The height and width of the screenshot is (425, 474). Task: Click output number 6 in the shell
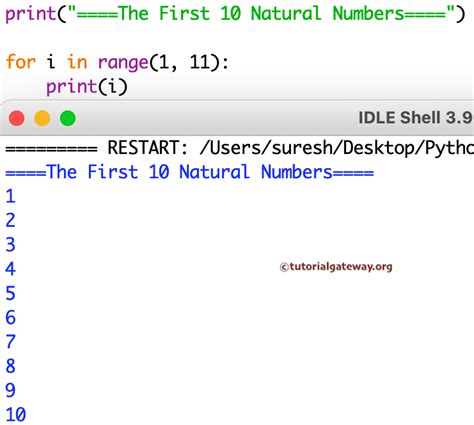(x=10, y=318)
